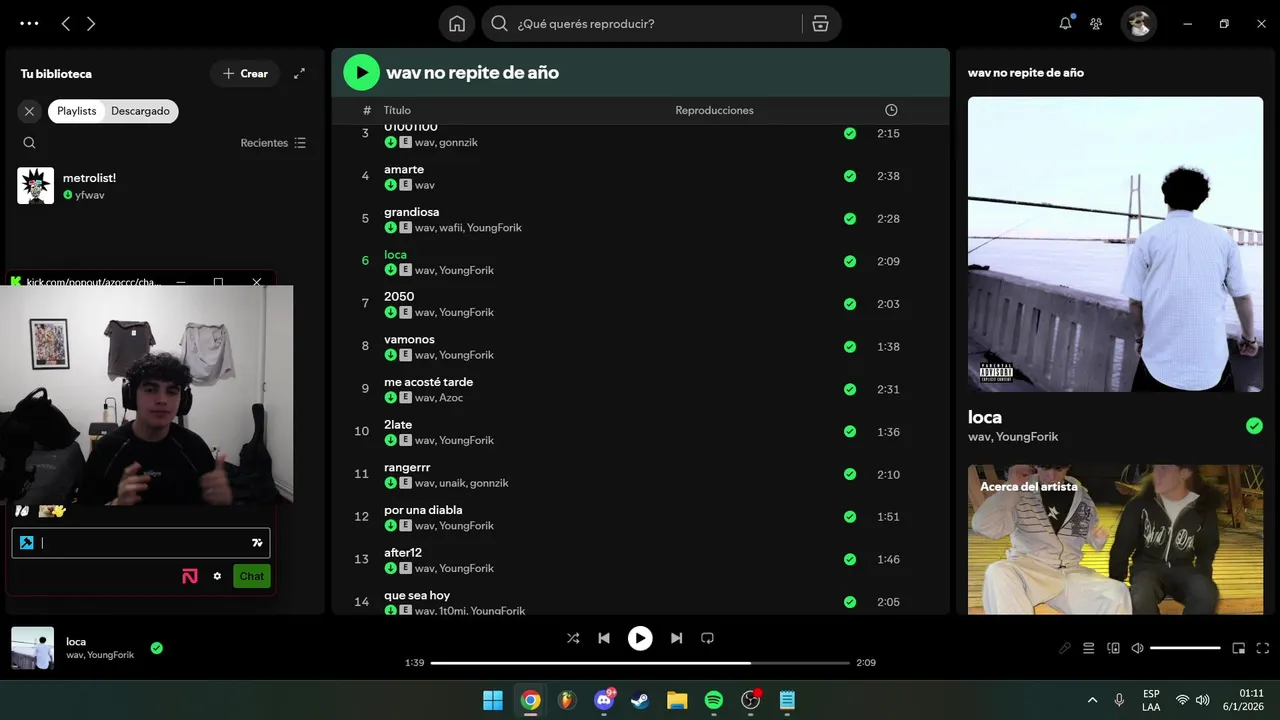Toggle saved checkmark for vamonos
The width and height of the screenshot is (1280, 720).
pyautogui.click(x=849, y=347)
